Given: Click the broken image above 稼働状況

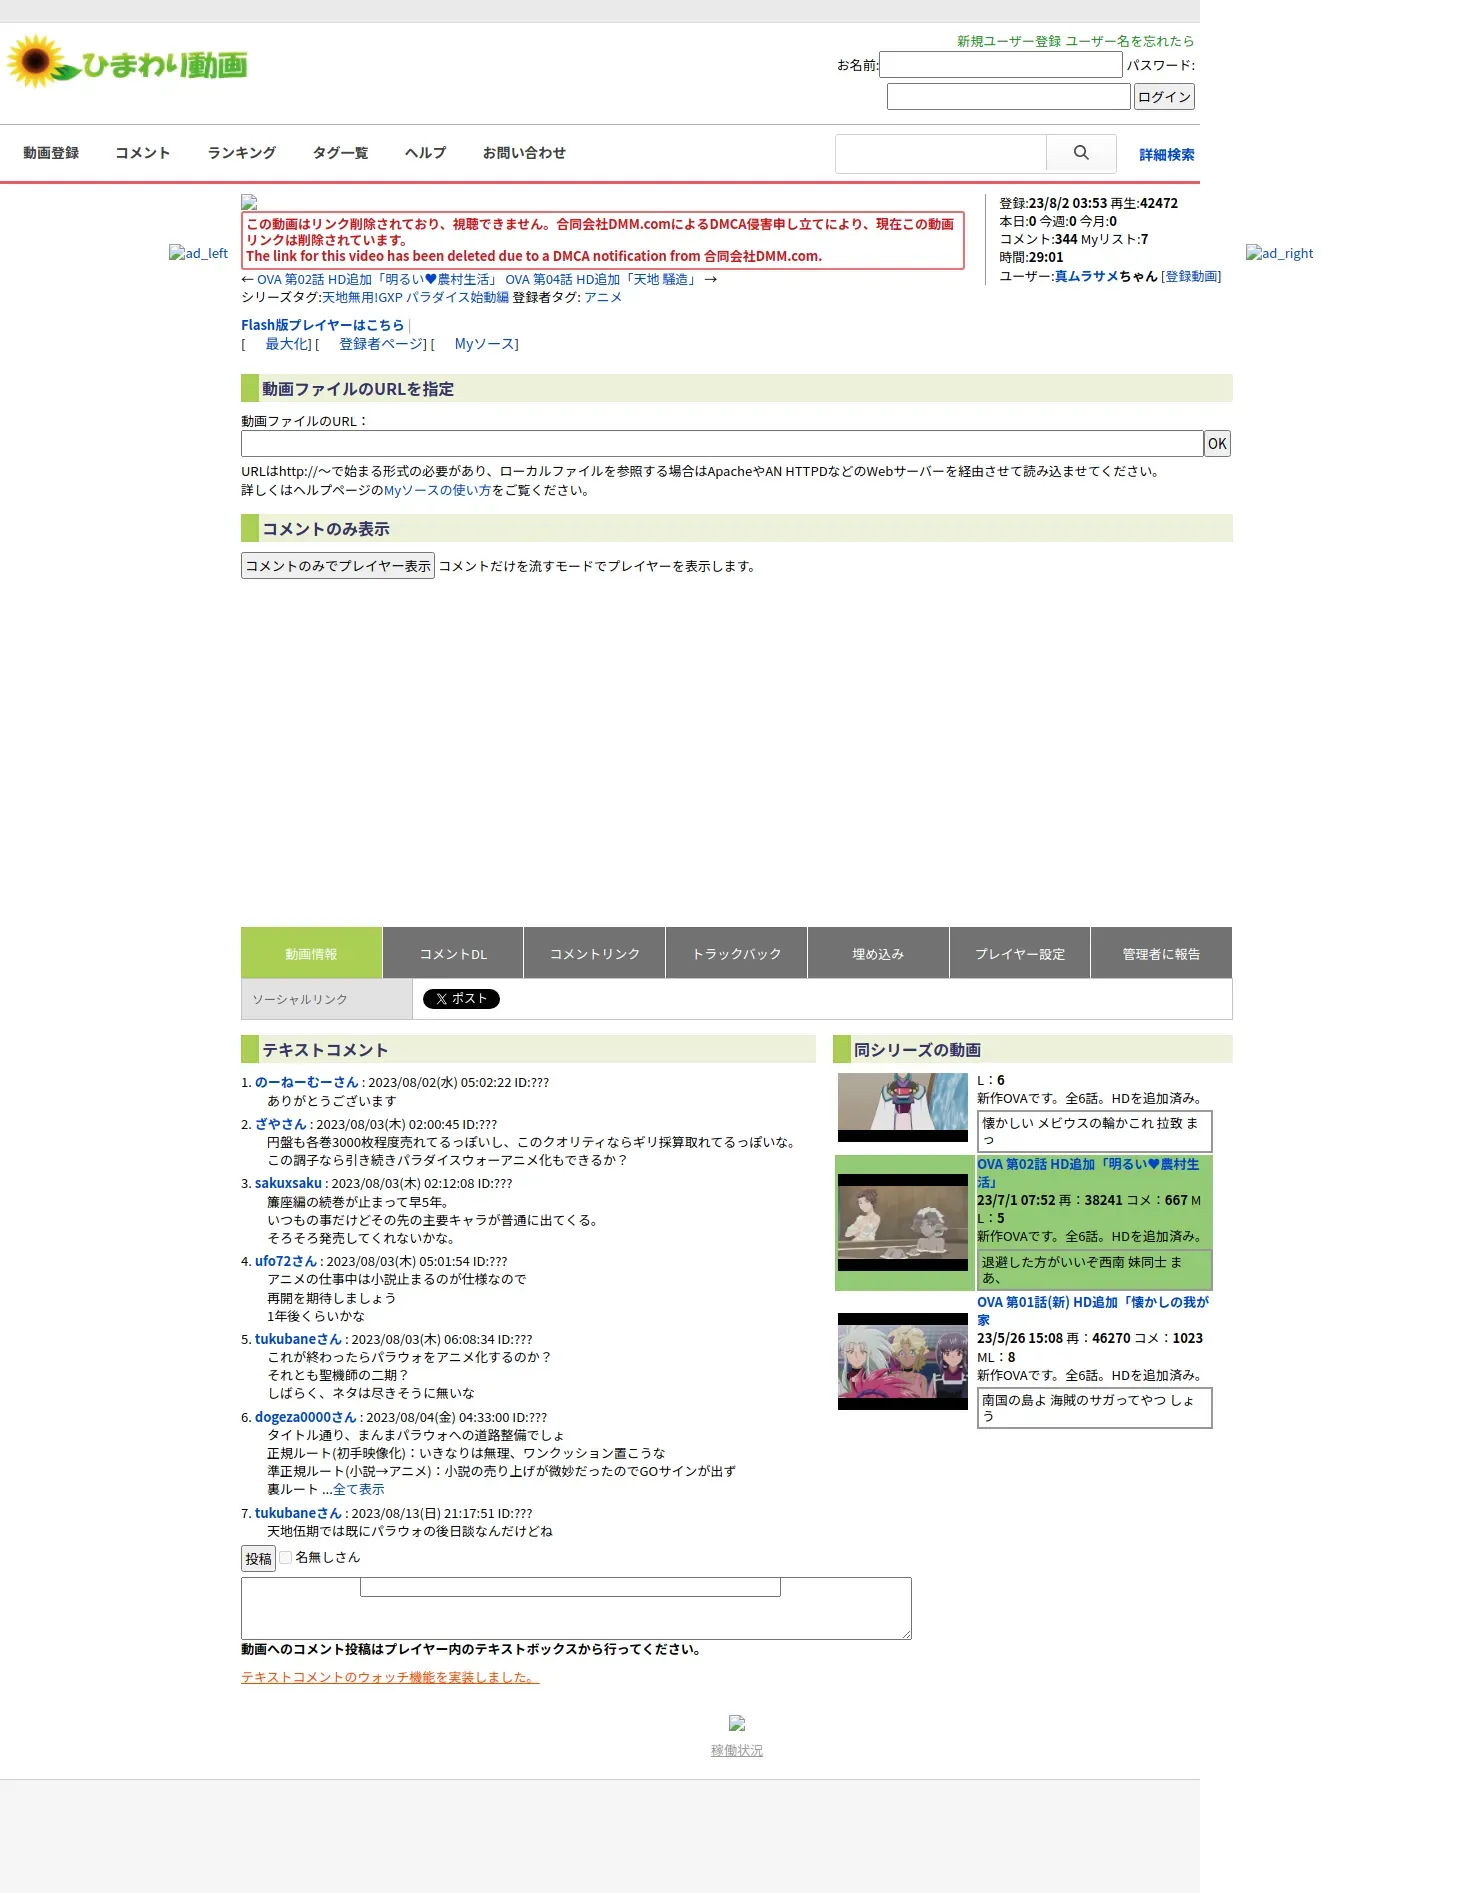Looking at the screenshot, I should [x=737, y=1723].
